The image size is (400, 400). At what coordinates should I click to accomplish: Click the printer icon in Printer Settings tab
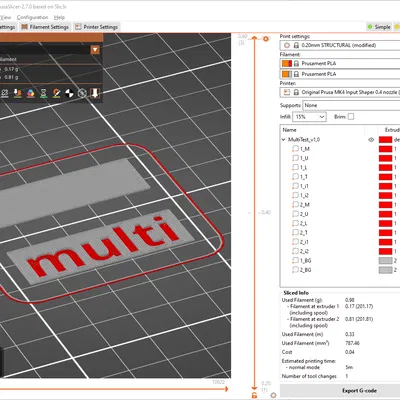tap(78, 27)
